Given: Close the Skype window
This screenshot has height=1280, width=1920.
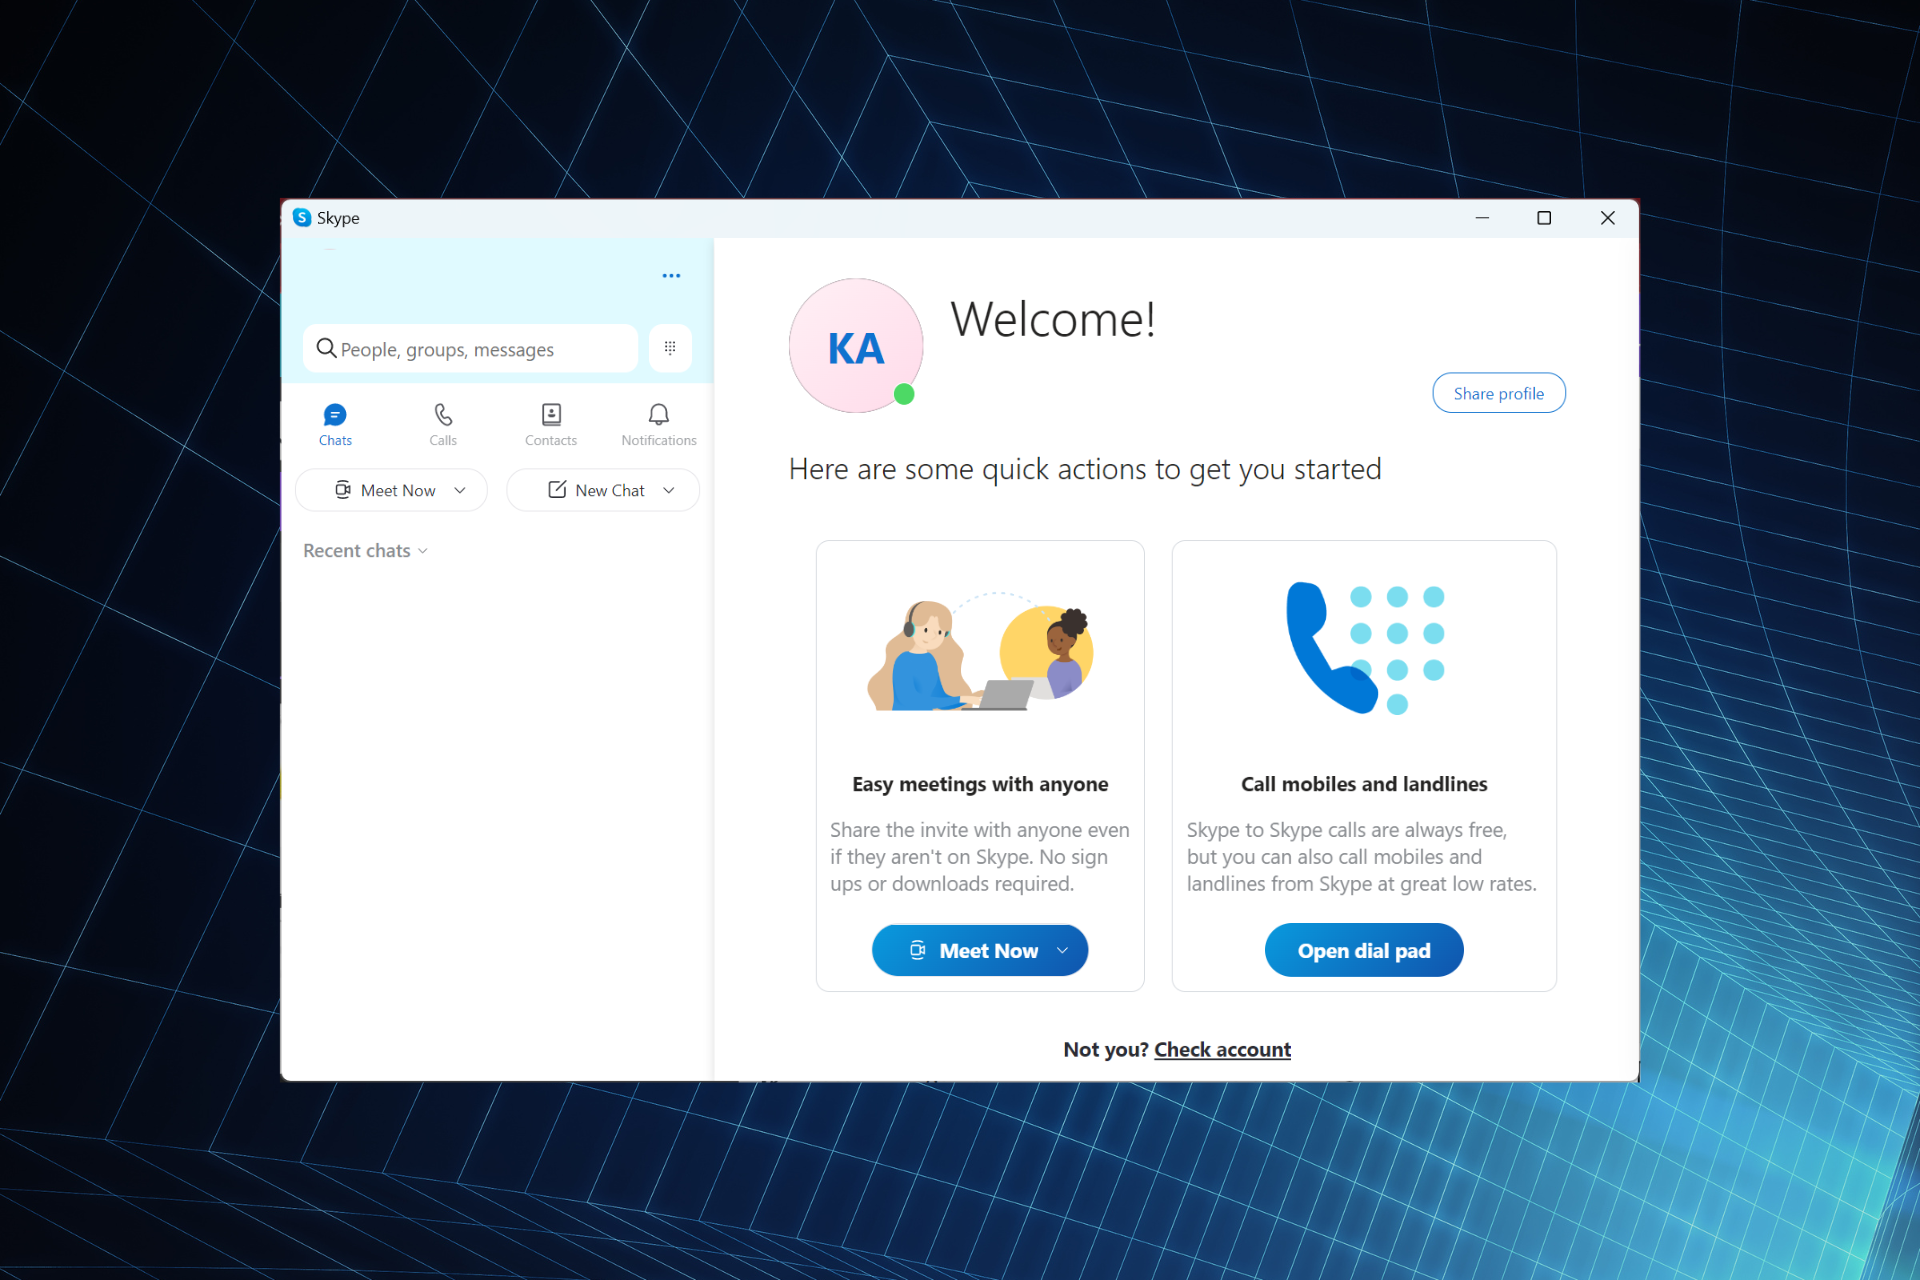Looking at the screenshot, I should [1607, 218].
